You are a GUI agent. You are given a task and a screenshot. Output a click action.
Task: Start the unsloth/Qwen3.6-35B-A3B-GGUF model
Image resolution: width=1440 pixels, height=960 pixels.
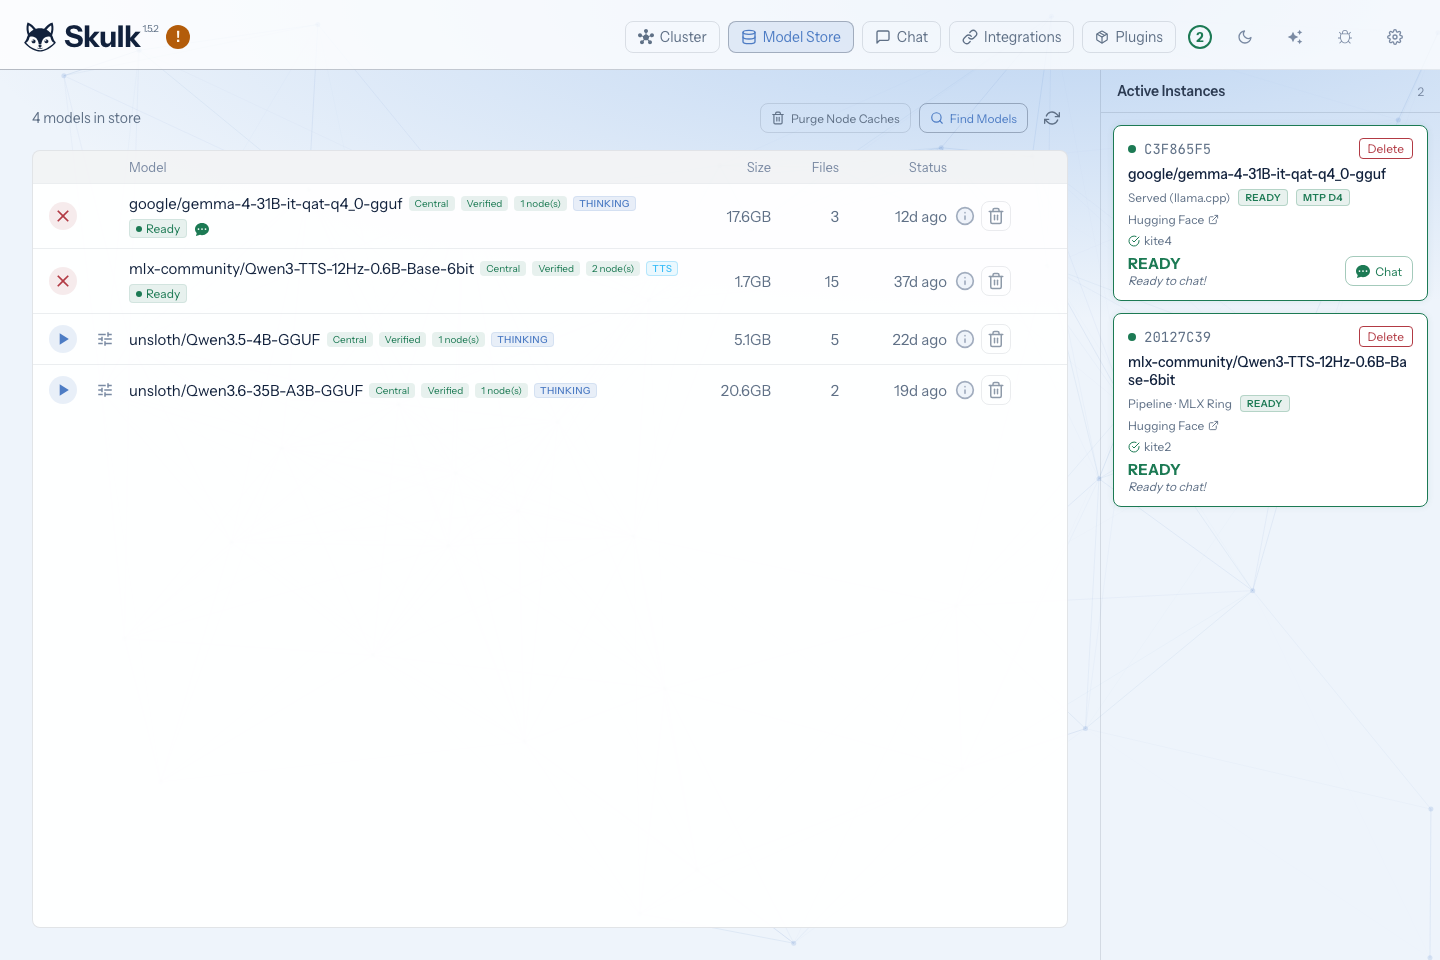(x=63, y=390)
